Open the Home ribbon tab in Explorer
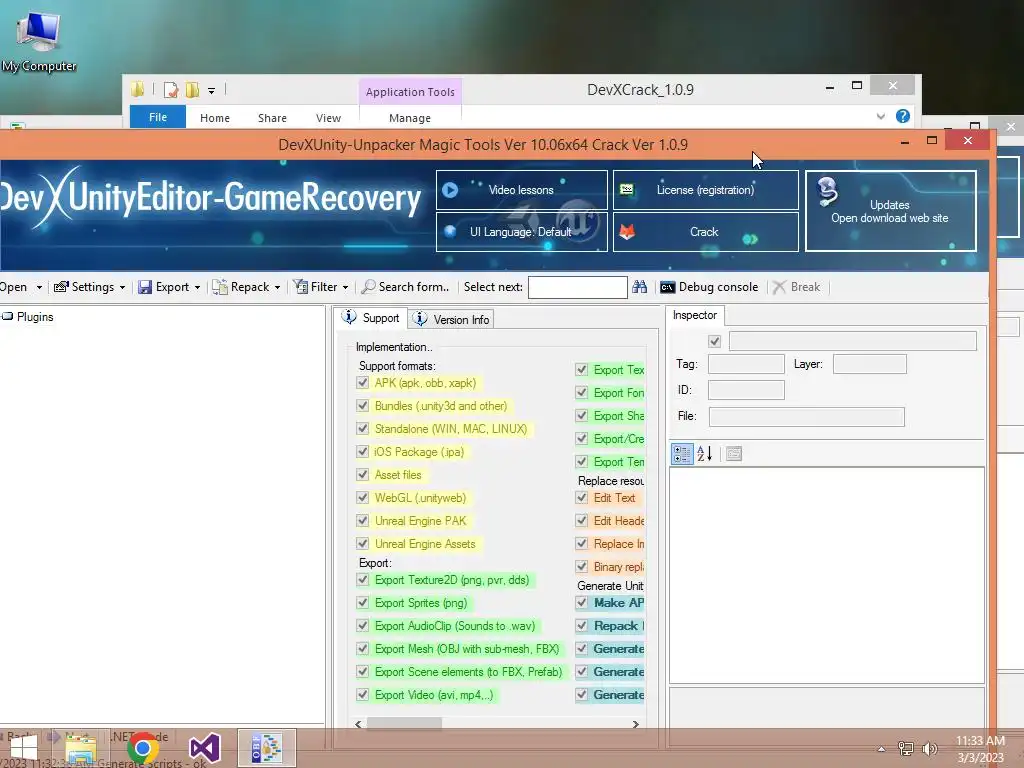 click(215, 118)
